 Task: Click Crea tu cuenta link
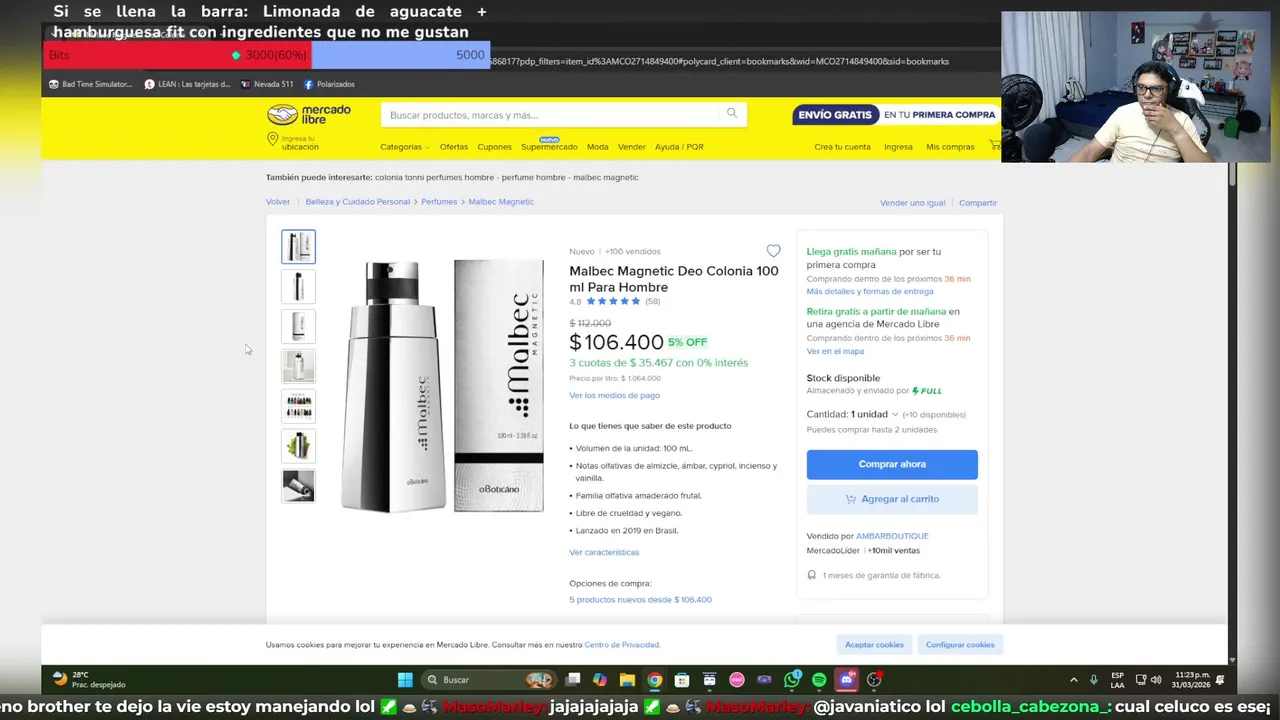(842, 147)
